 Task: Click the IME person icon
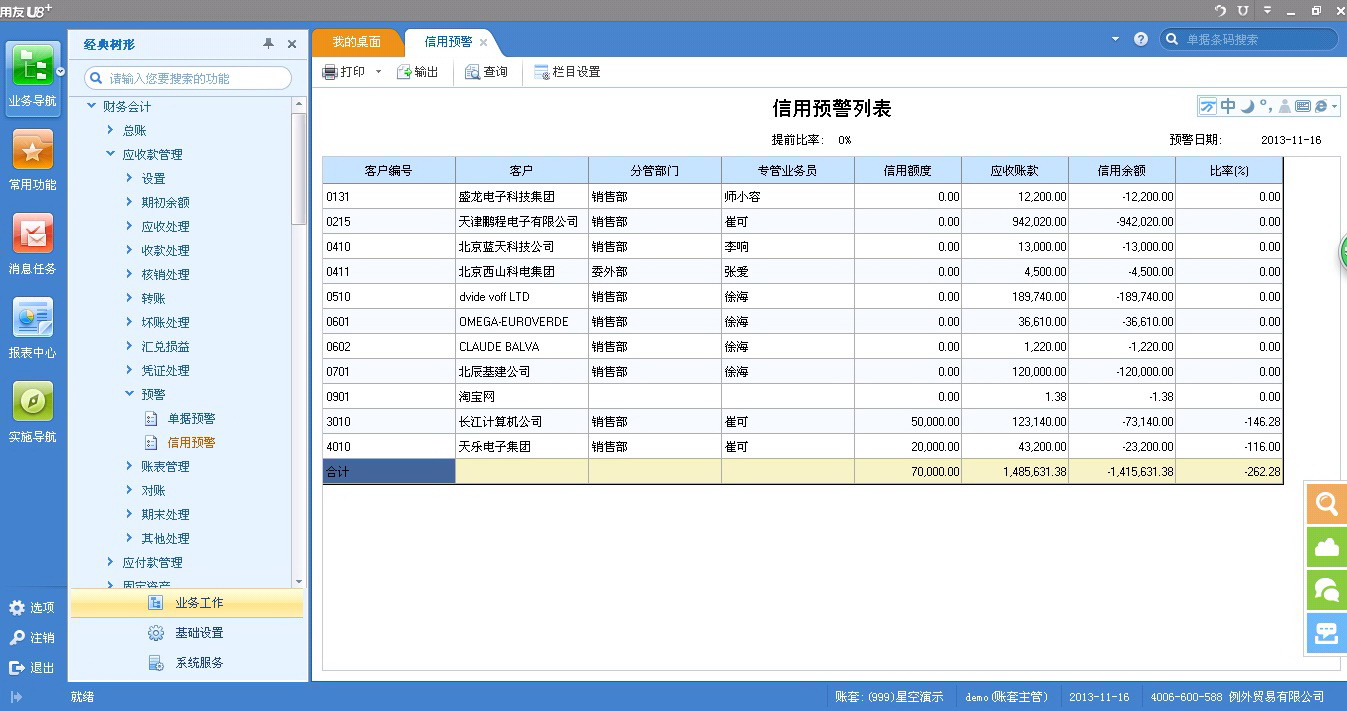(x=1285, y=106)
